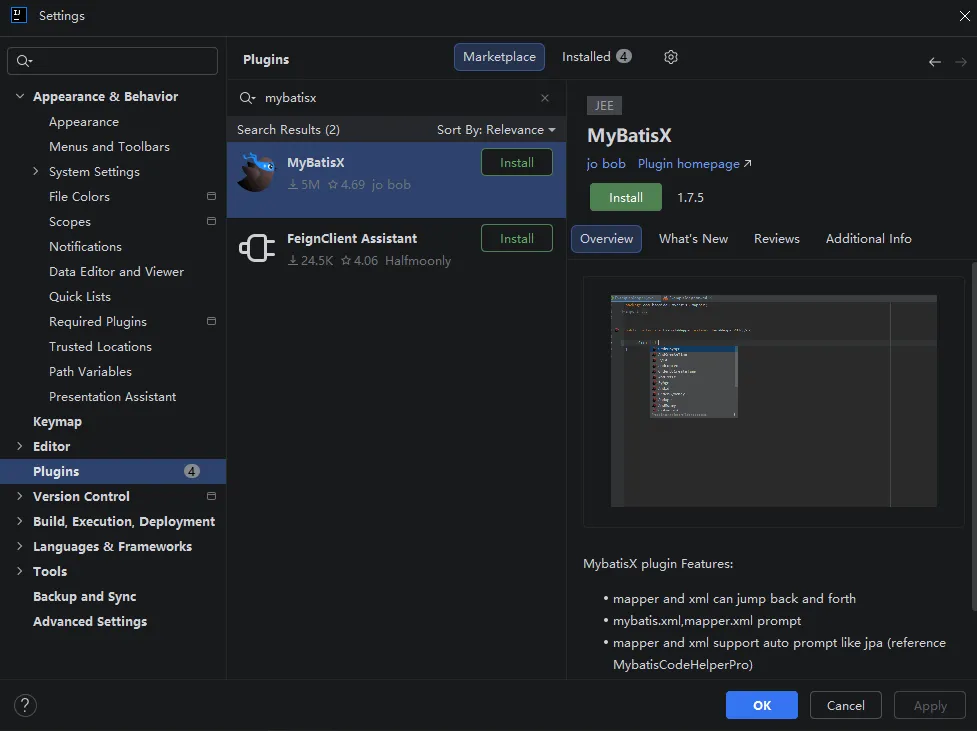Click the IntelliJ Settings window icon

pyautogui.click(x=19, y=15)
